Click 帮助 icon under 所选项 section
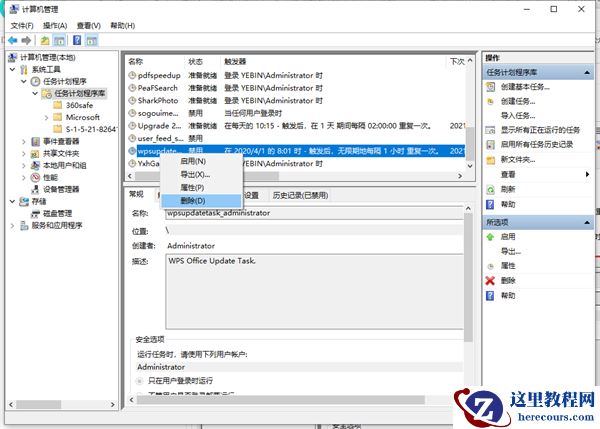Image resolution: width=600 pixels, height=429 pixels. (x=491, y=295)
